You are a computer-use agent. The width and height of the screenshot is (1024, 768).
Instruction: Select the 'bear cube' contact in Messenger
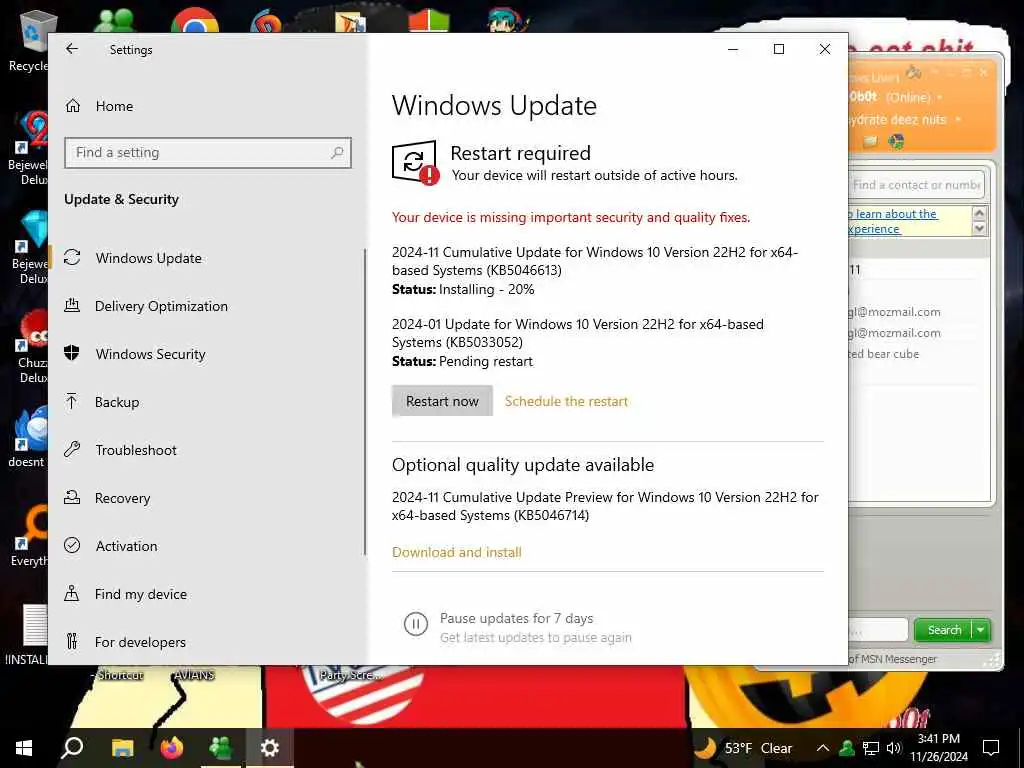884,354
